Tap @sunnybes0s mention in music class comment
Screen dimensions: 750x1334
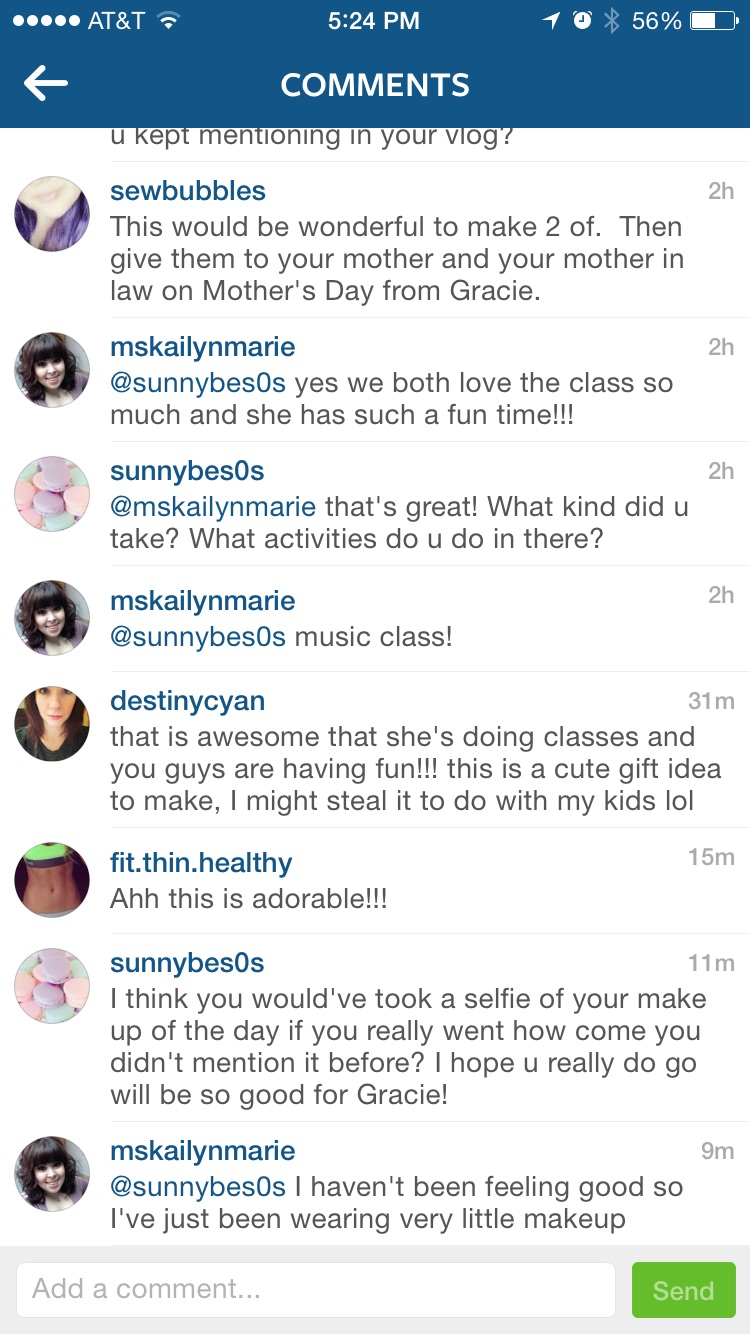click(x=198, y=637)
